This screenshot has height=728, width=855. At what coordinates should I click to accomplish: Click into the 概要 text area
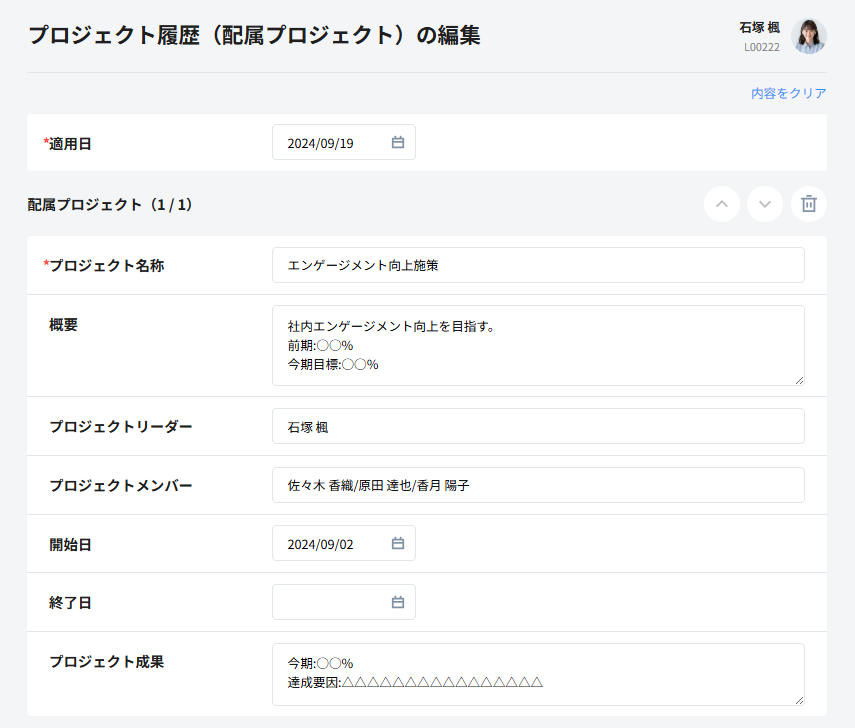tap(538, 345)
